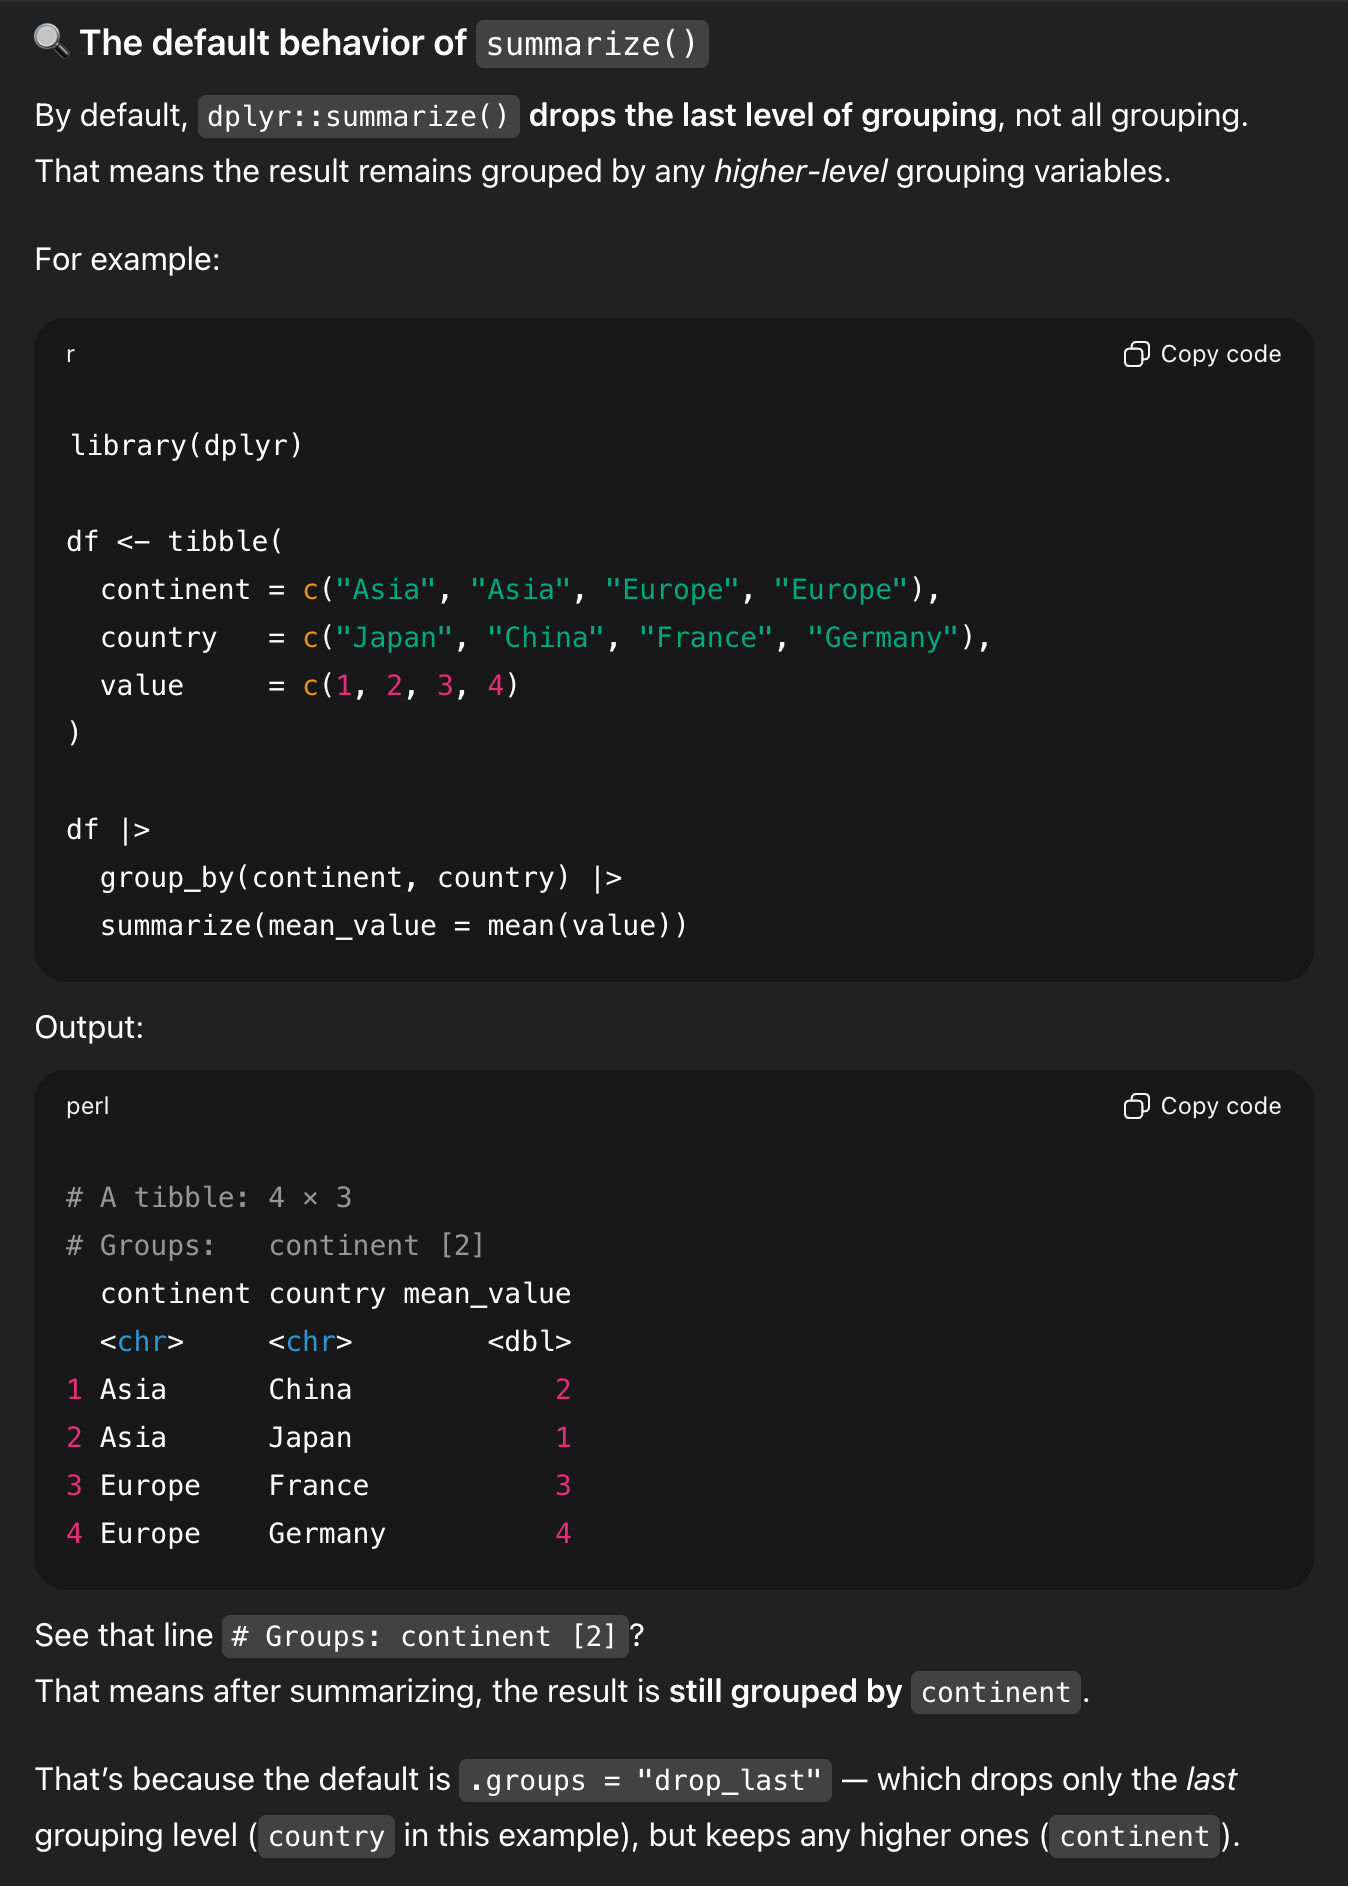This screenshot has height=1886, width=1348.
Task: Click the "For example:" text
Action: (127, 260)
